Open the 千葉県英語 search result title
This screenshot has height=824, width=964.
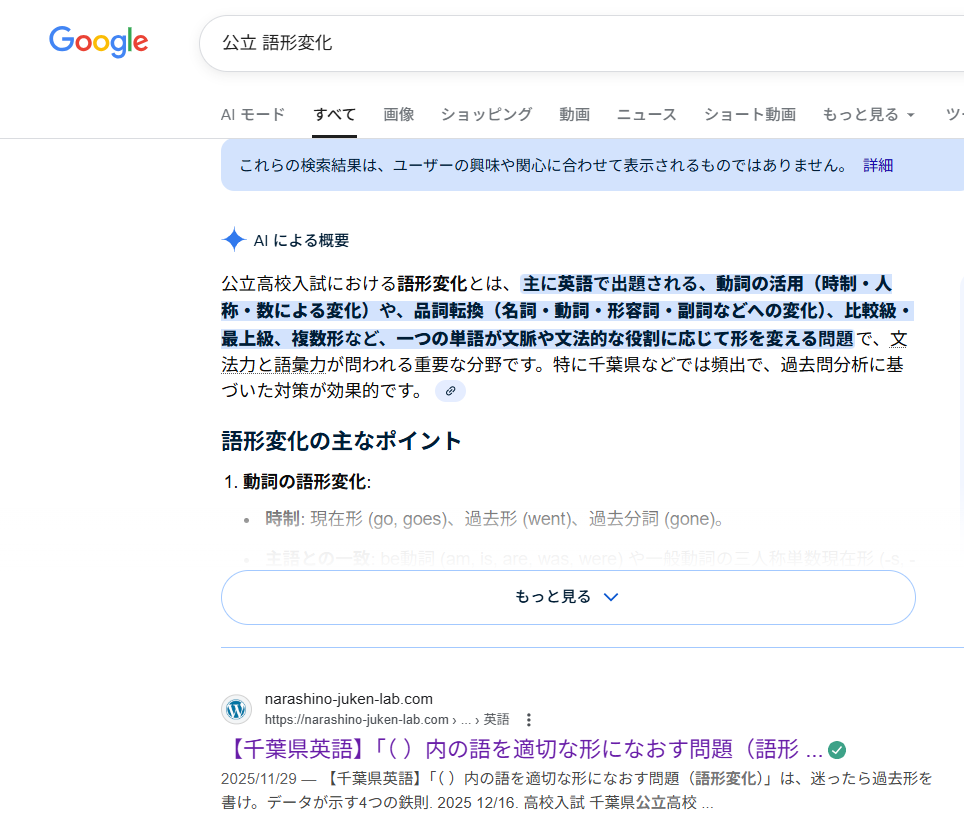coord(522,750)
